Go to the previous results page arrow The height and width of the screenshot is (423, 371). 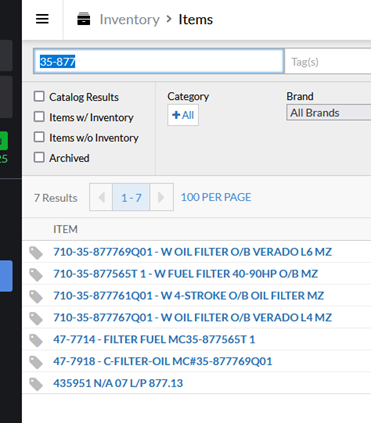[x=101, y=197]
